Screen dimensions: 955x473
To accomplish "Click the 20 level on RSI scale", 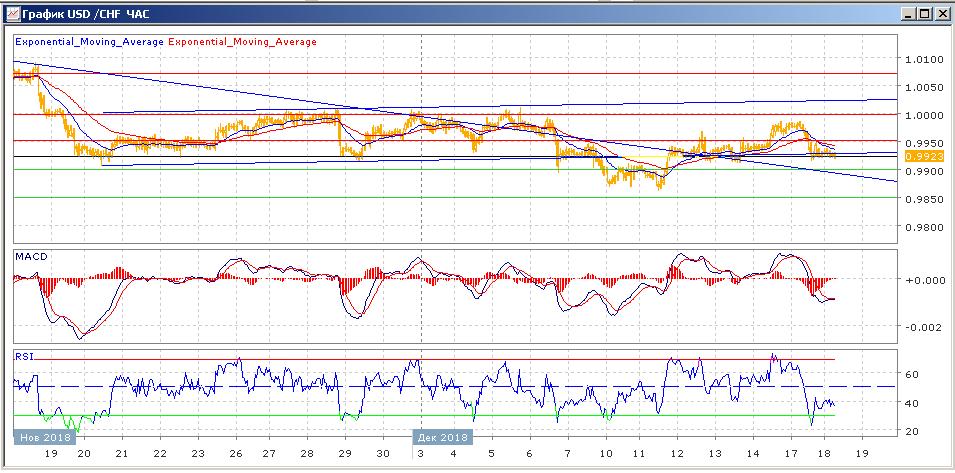I will pyautogui.click(x=912, y=430).
